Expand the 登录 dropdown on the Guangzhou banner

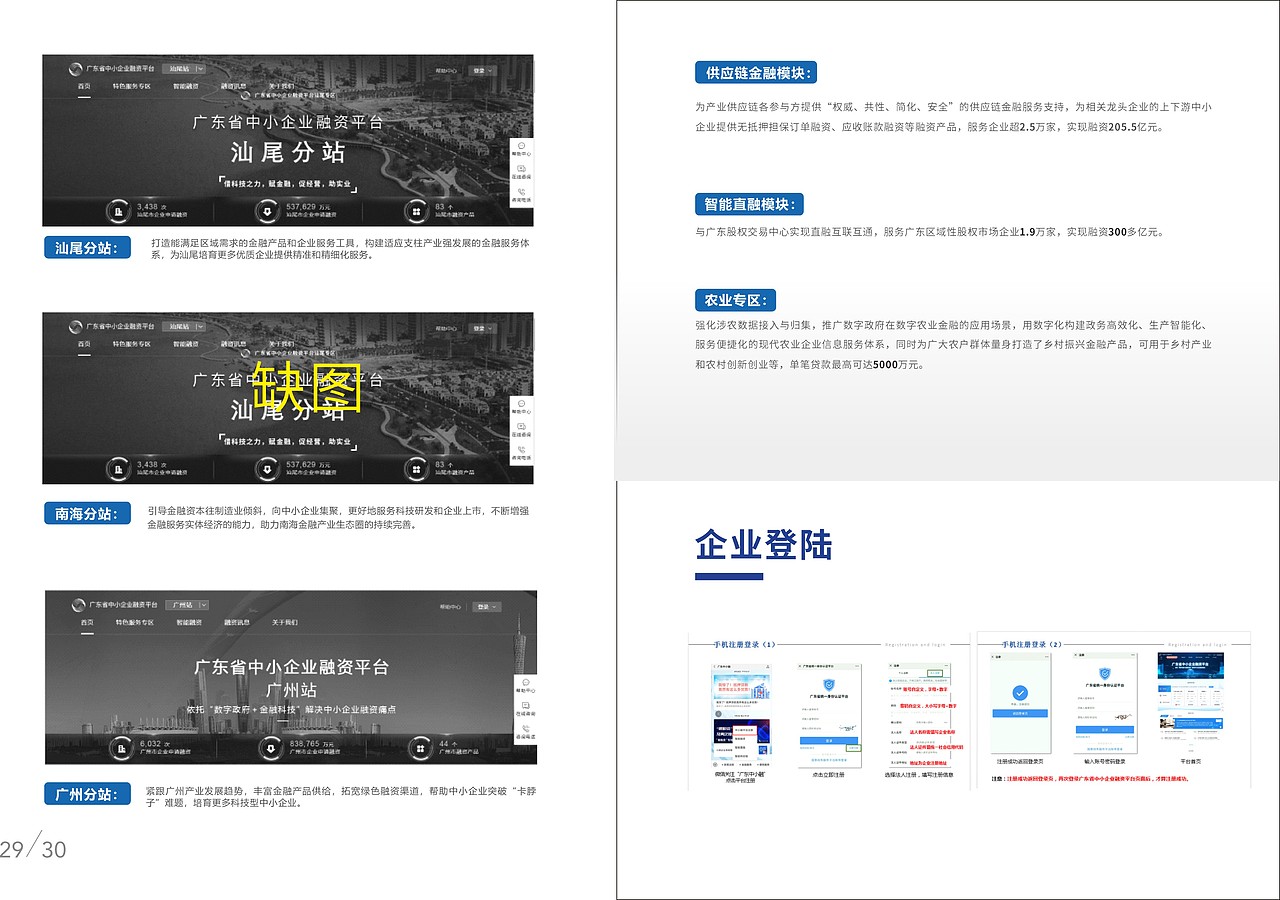click(488, 607)
